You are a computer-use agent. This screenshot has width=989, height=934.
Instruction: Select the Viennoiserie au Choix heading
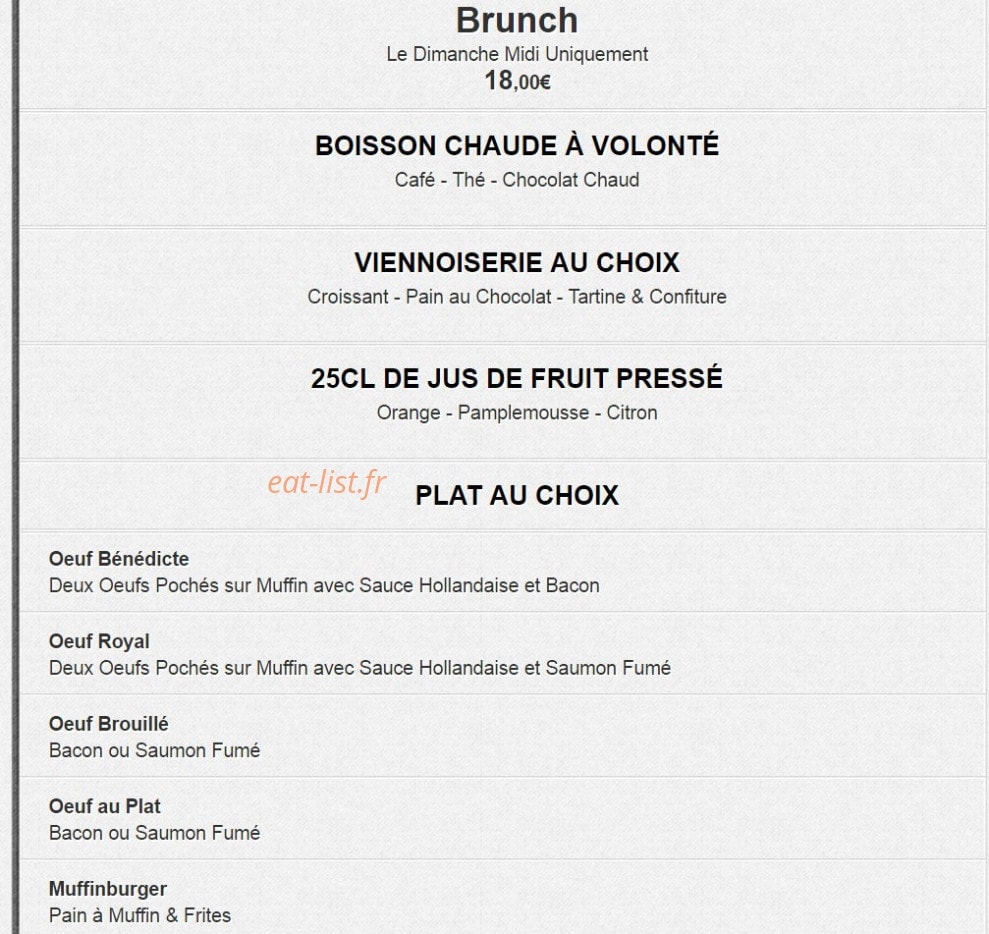click(517, 263)
